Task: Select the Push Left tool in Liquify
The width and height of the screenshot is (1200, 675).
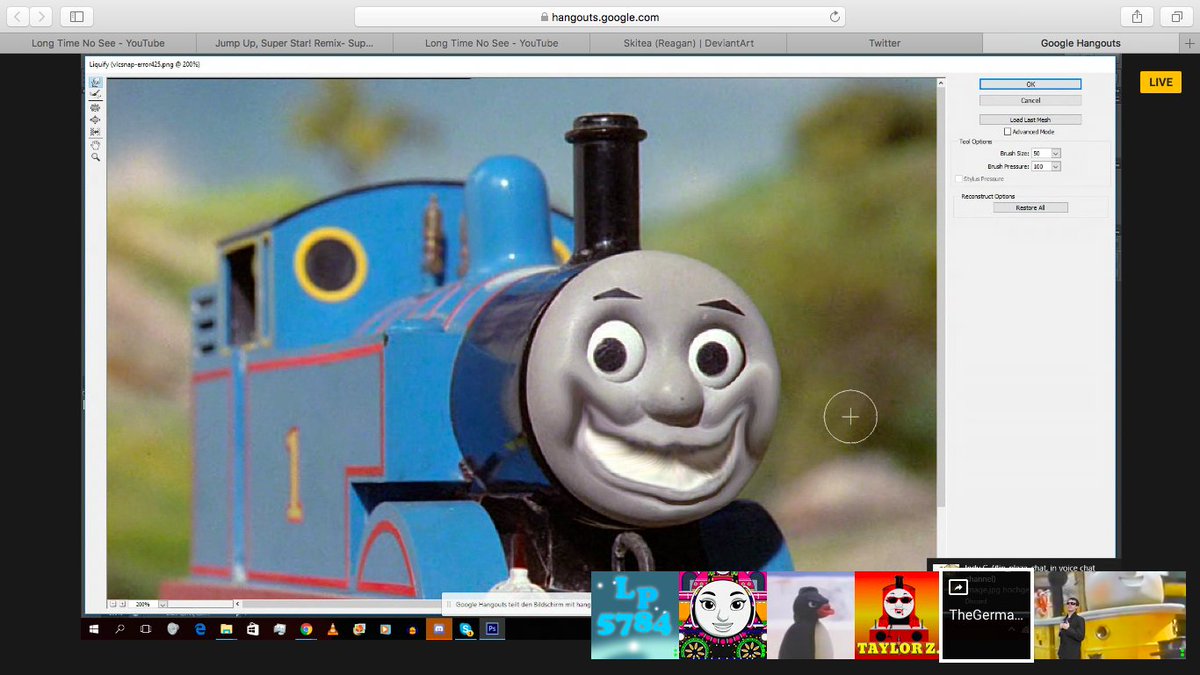Action: (95, 132)
